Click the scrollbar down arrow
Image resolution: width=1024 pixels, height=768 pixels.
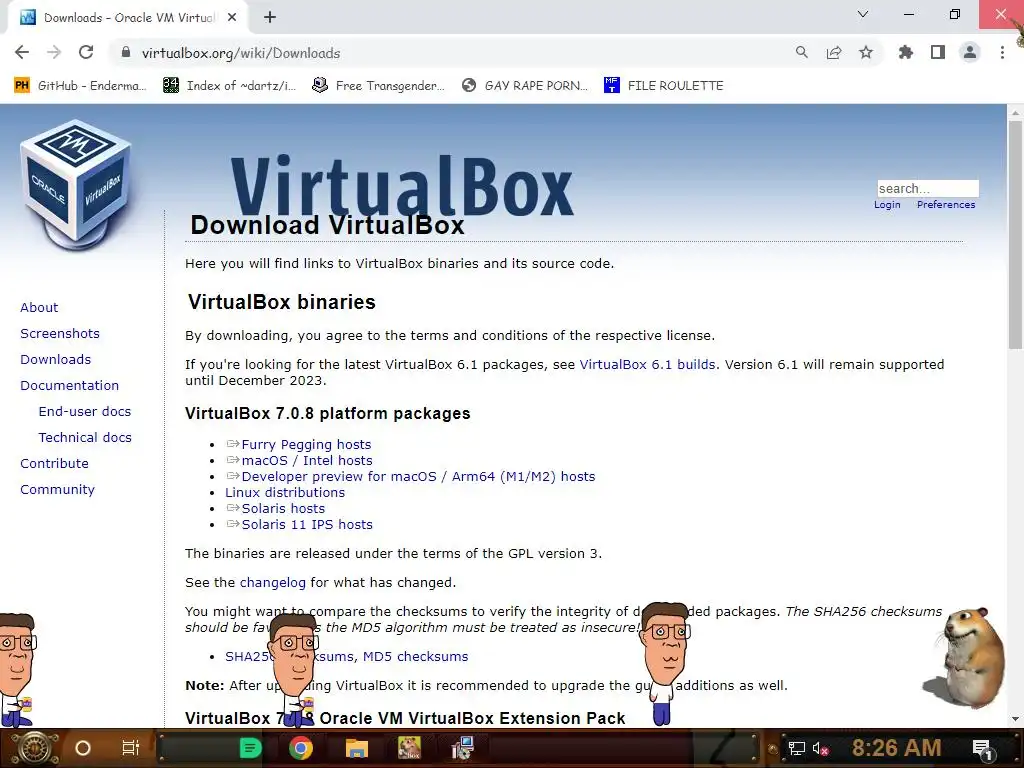(1015, 719)
